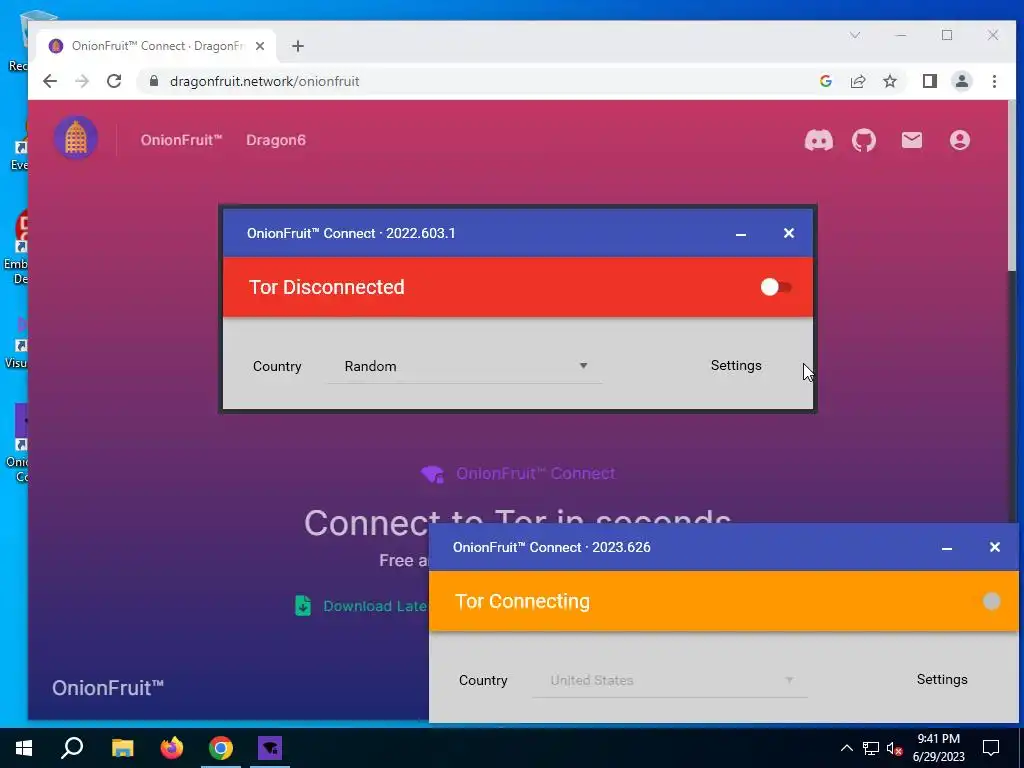1024x768 pixels.
Task: Toggle the Tor Disconnected switch on
Action: 775,287
